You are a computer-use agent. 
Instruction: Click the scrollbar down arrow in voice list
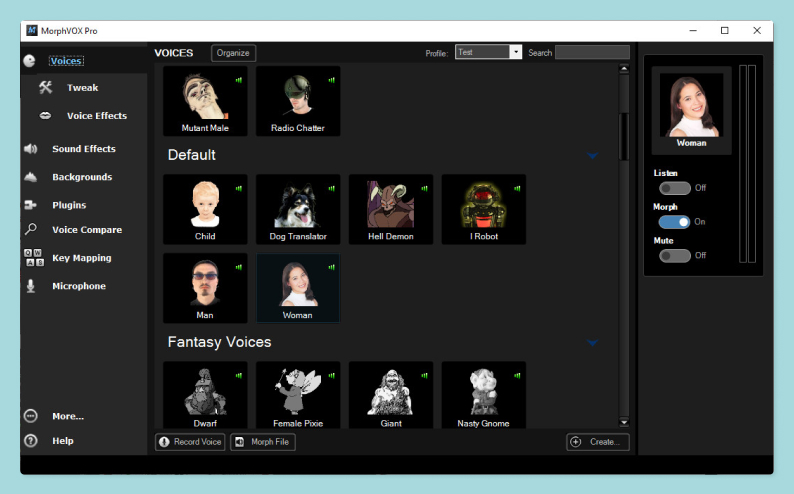[x=624, y=423]
